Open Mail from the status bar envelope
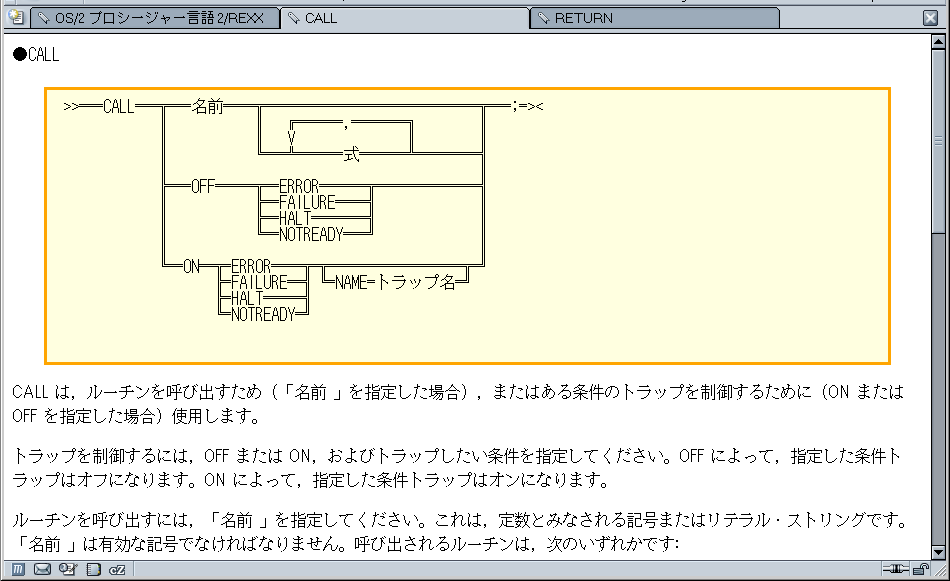The height and width of the screenshot is (581, 950). [42, 570]
